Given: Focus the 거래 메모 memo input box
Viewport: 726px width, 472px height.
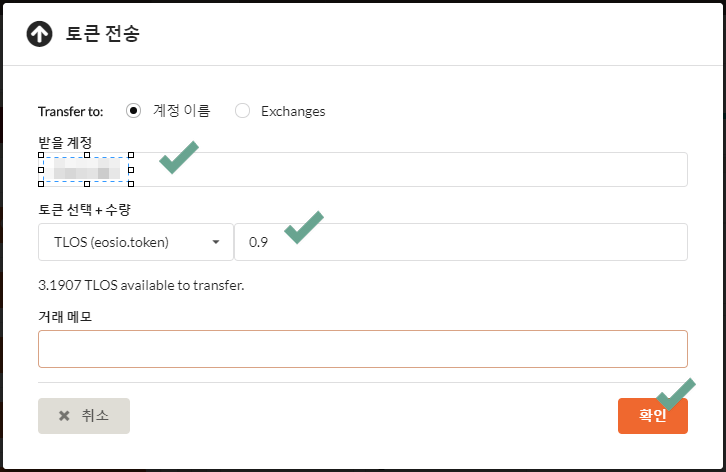Looking at the screenshot, I should (362, 349).
